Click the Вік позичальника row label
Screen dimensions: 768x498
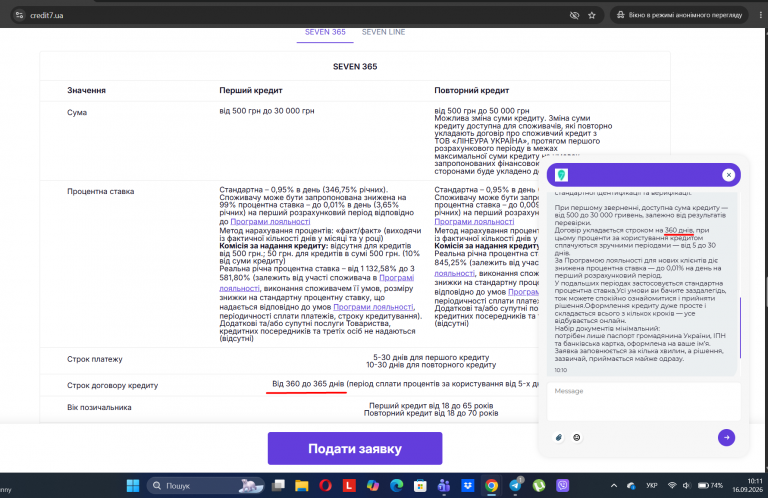point(99,407)
